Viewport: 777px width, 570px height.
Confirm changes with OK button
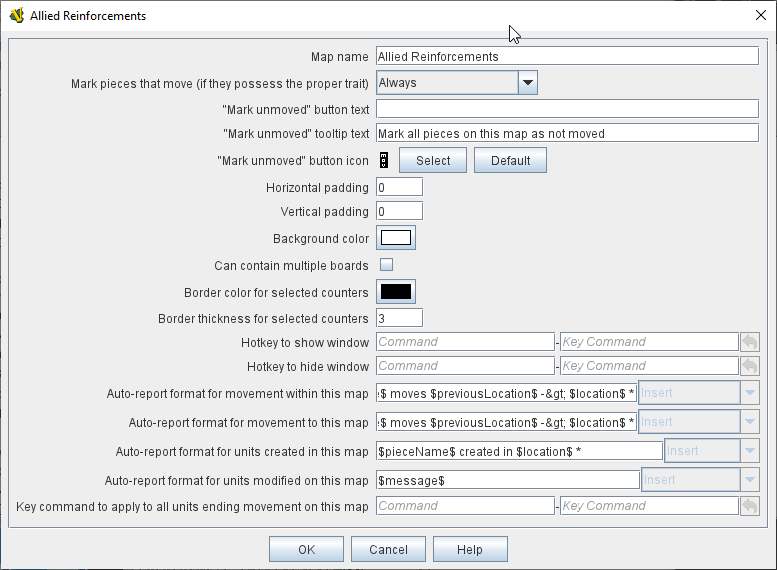pyautogui.click(x=306, y=549)
